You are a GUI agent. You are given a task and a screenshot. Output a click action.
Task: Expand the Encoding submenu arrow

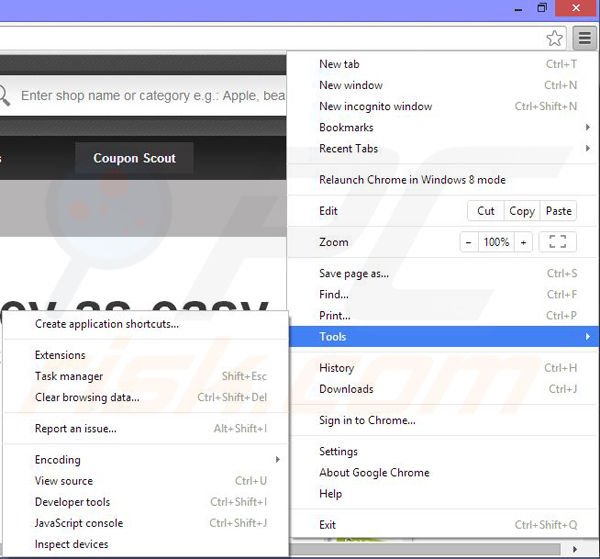[x=277, y=459]
